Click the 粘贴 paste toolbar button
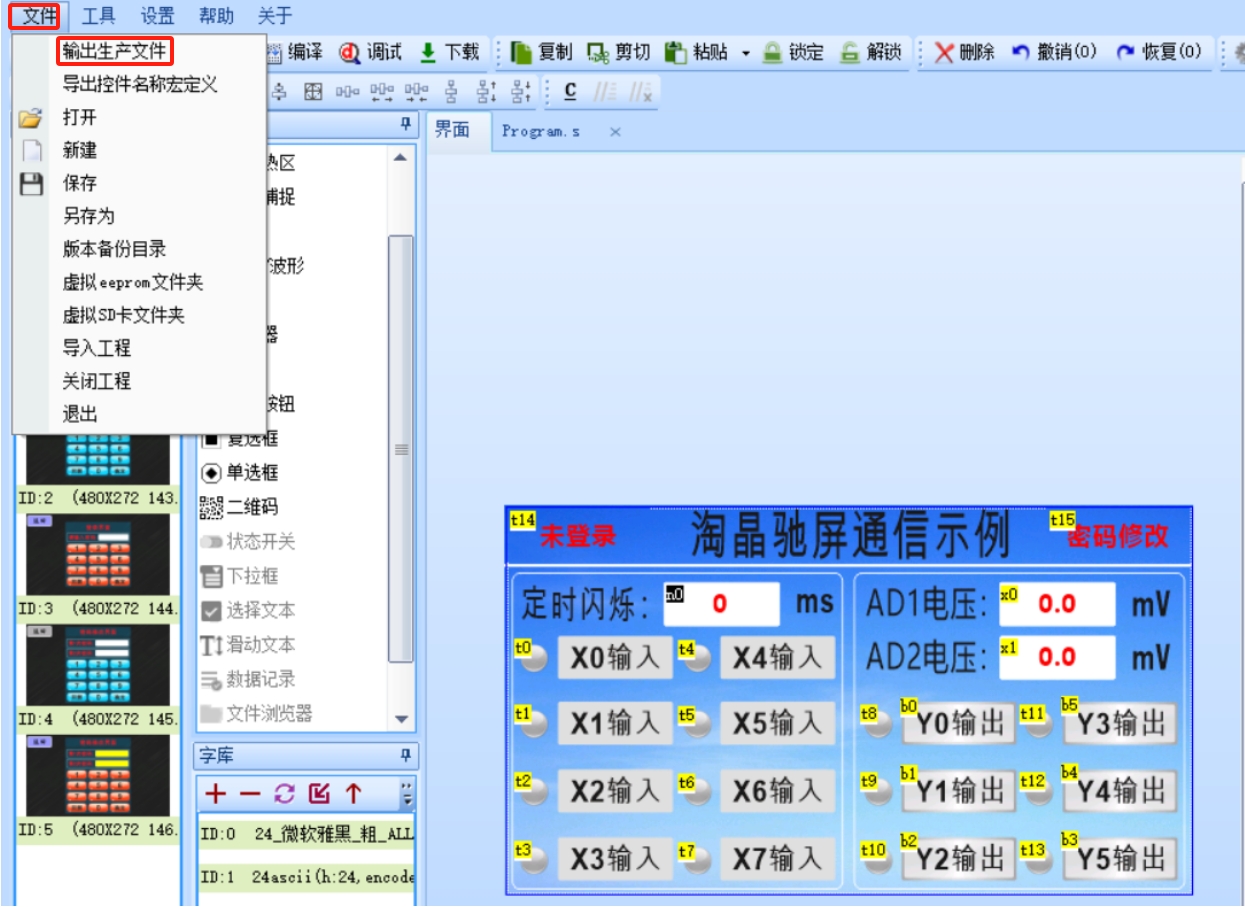 pos(697,52)
